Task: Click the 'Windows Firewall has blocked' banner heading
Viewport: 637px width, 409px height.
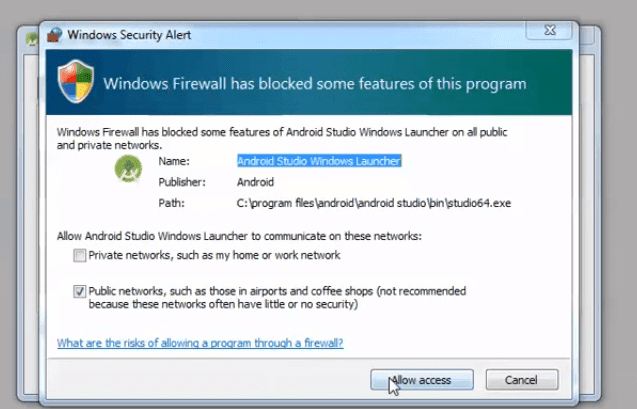Action: point(315,84)
